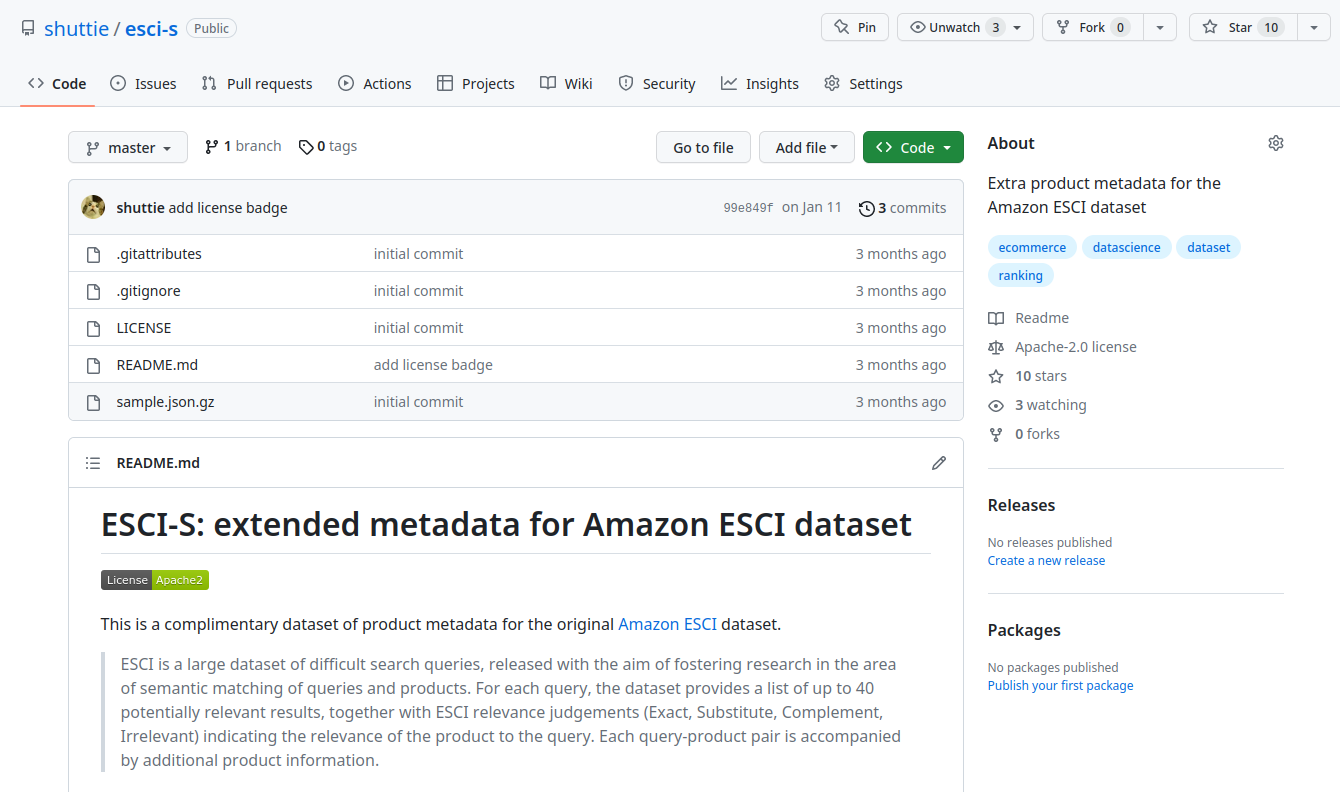Select the Code tab

point(57,83)
